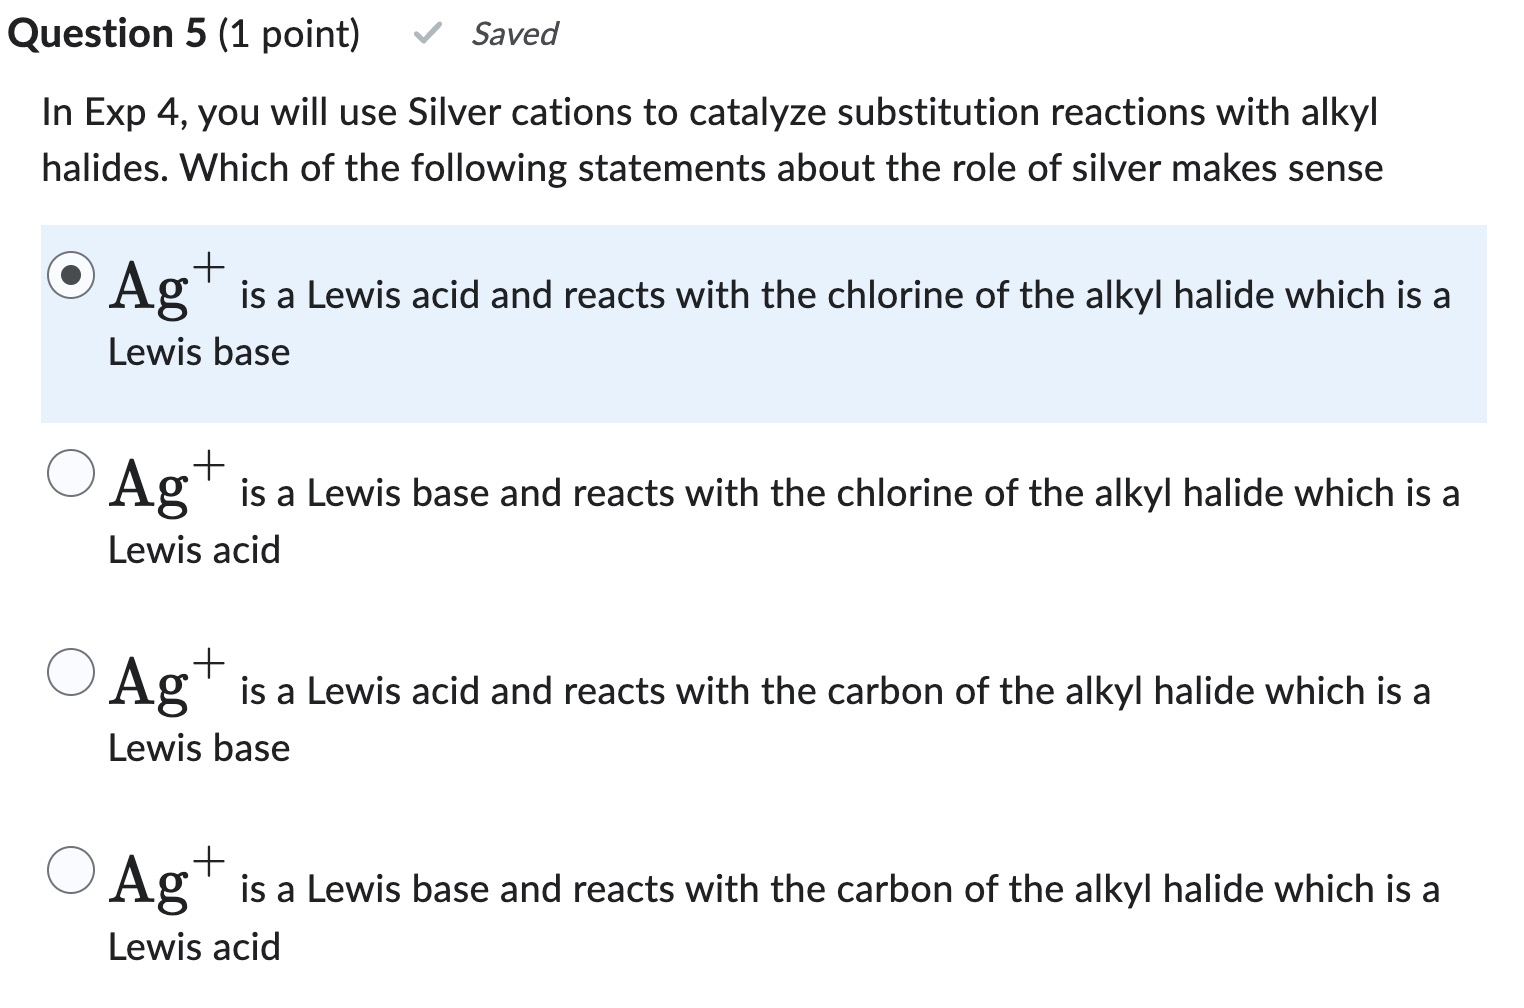This screenshot has height=1008, width=1524.
Task: Click the Lewis acid text in second answer
Action: 193,549
